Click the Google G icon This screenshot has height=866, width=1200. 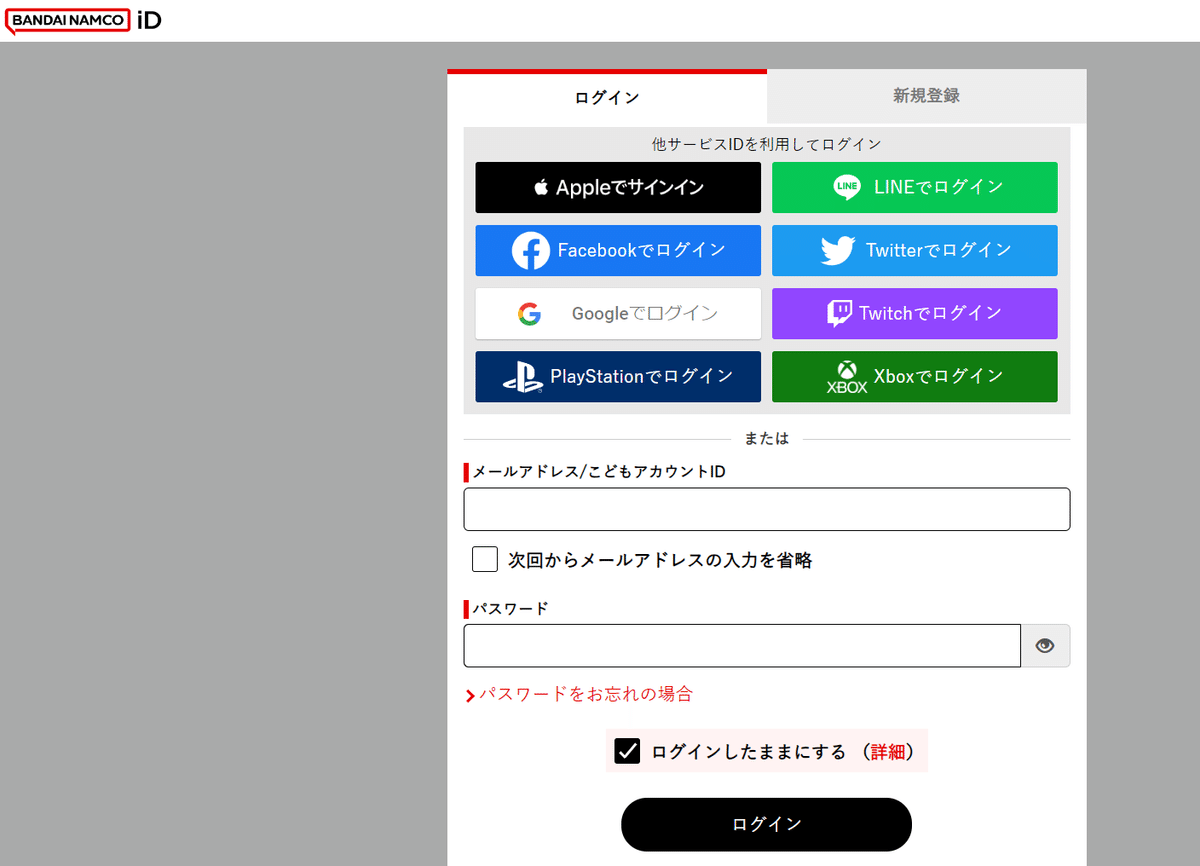click(528, 313)
